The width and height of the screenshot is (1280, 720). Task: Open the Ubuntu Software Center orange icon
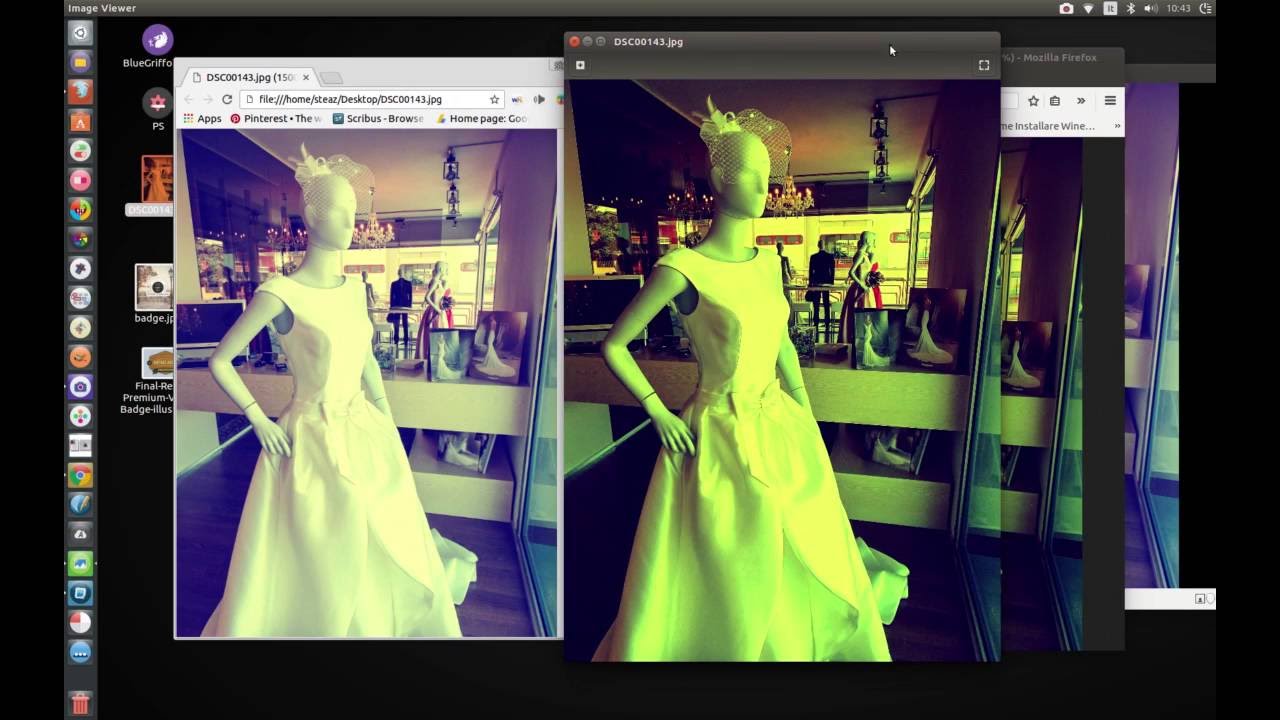(x=81, y=122)
